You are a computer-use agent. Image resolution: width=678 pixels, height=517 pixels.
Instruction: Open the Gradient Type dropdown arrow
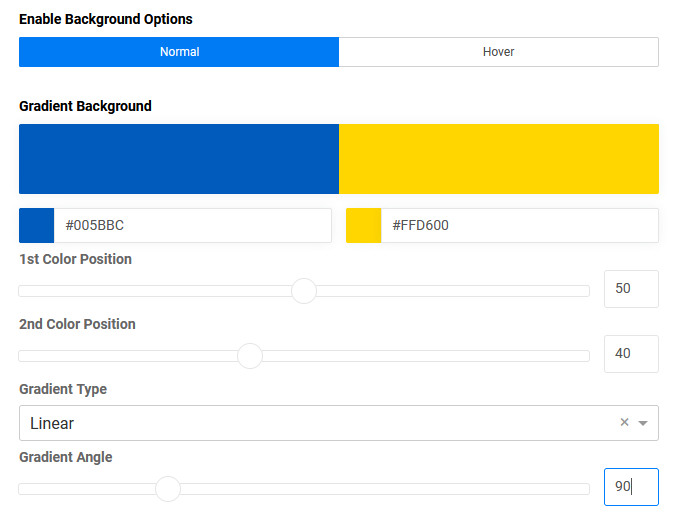coord(643,423)
